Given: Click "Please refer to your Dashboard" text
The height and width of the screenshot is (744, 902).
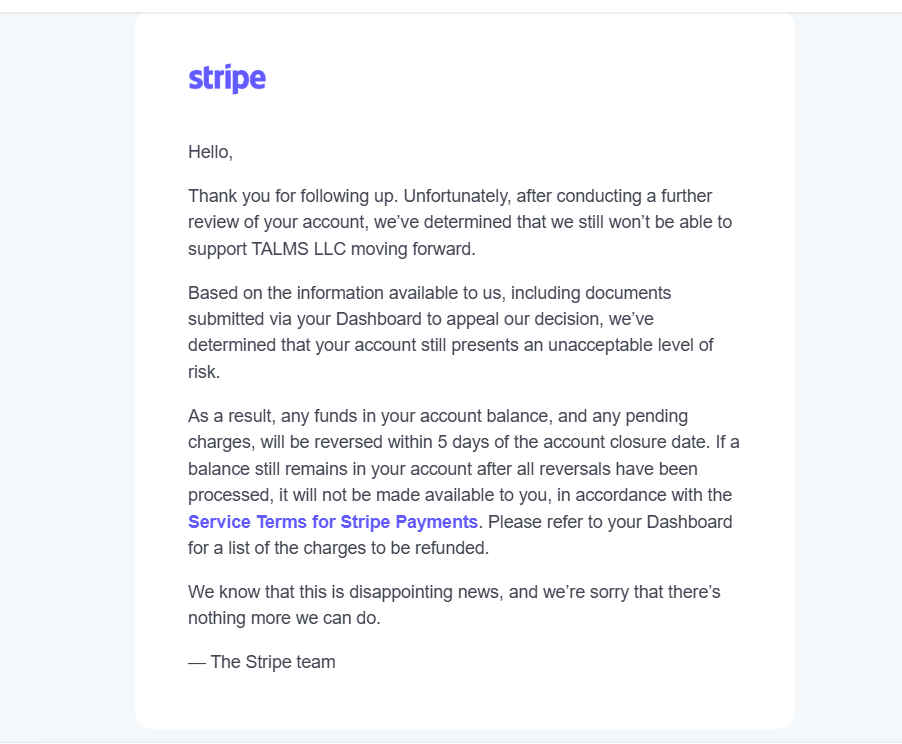Looking at the screenshot, I should (610, 522).
